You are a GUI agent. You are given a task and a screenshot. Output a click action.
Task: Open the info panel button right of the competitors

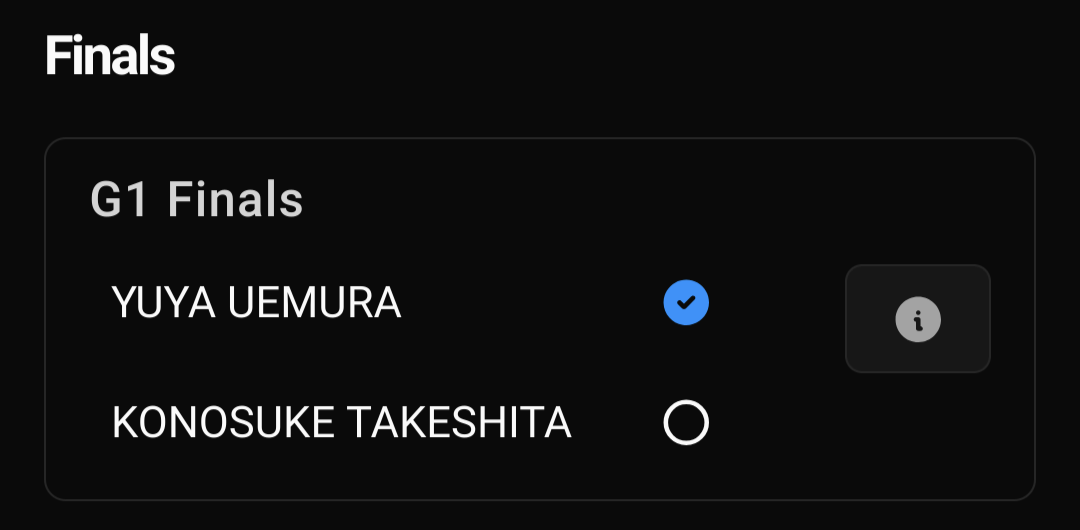[917, 319]
